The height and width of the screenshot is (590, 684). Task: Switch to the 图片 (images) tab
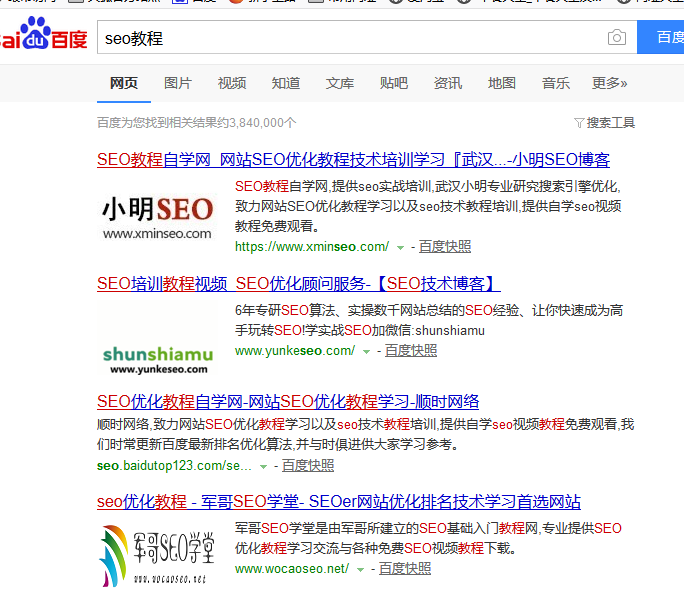coord(178,83)
